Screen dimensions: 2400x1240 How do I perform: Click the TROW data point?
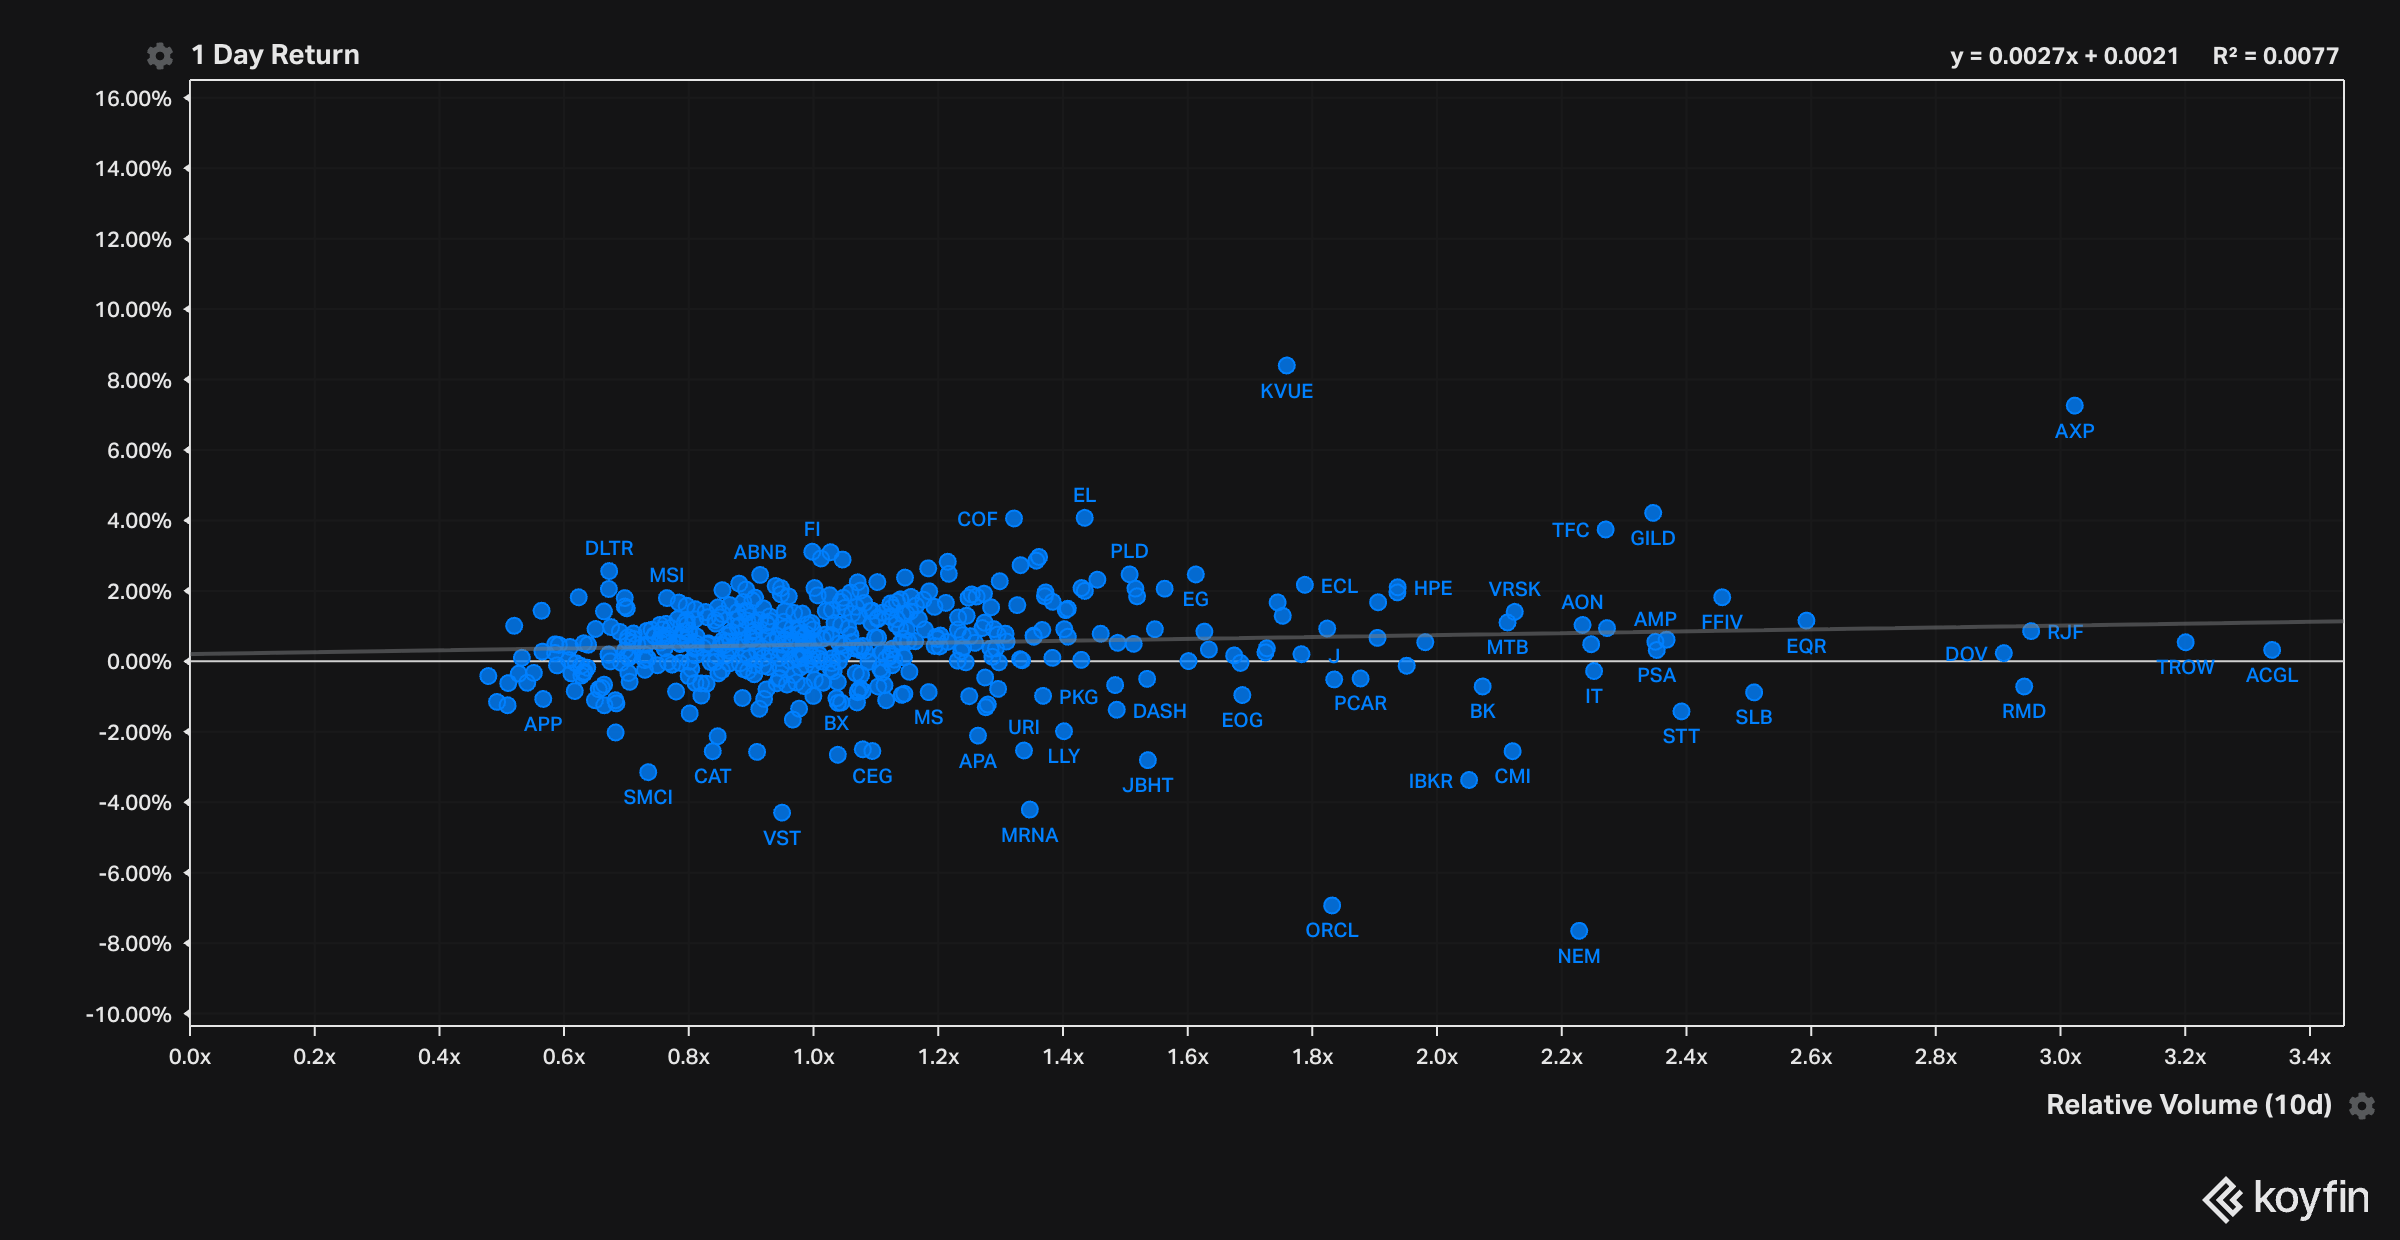click(x=2186, y=643)
